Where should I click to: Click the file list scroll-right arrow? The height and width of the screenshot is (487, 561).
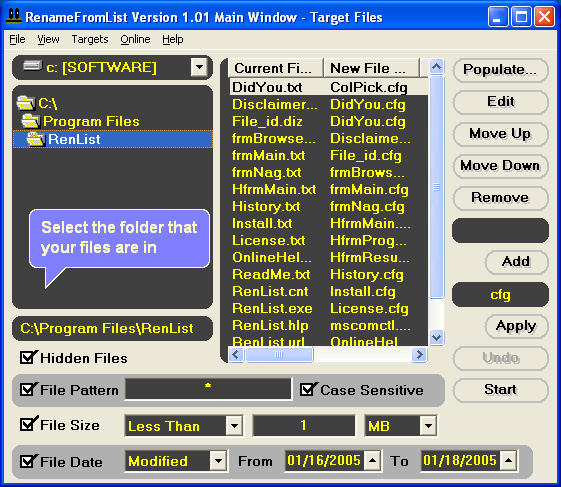(419, 355)
